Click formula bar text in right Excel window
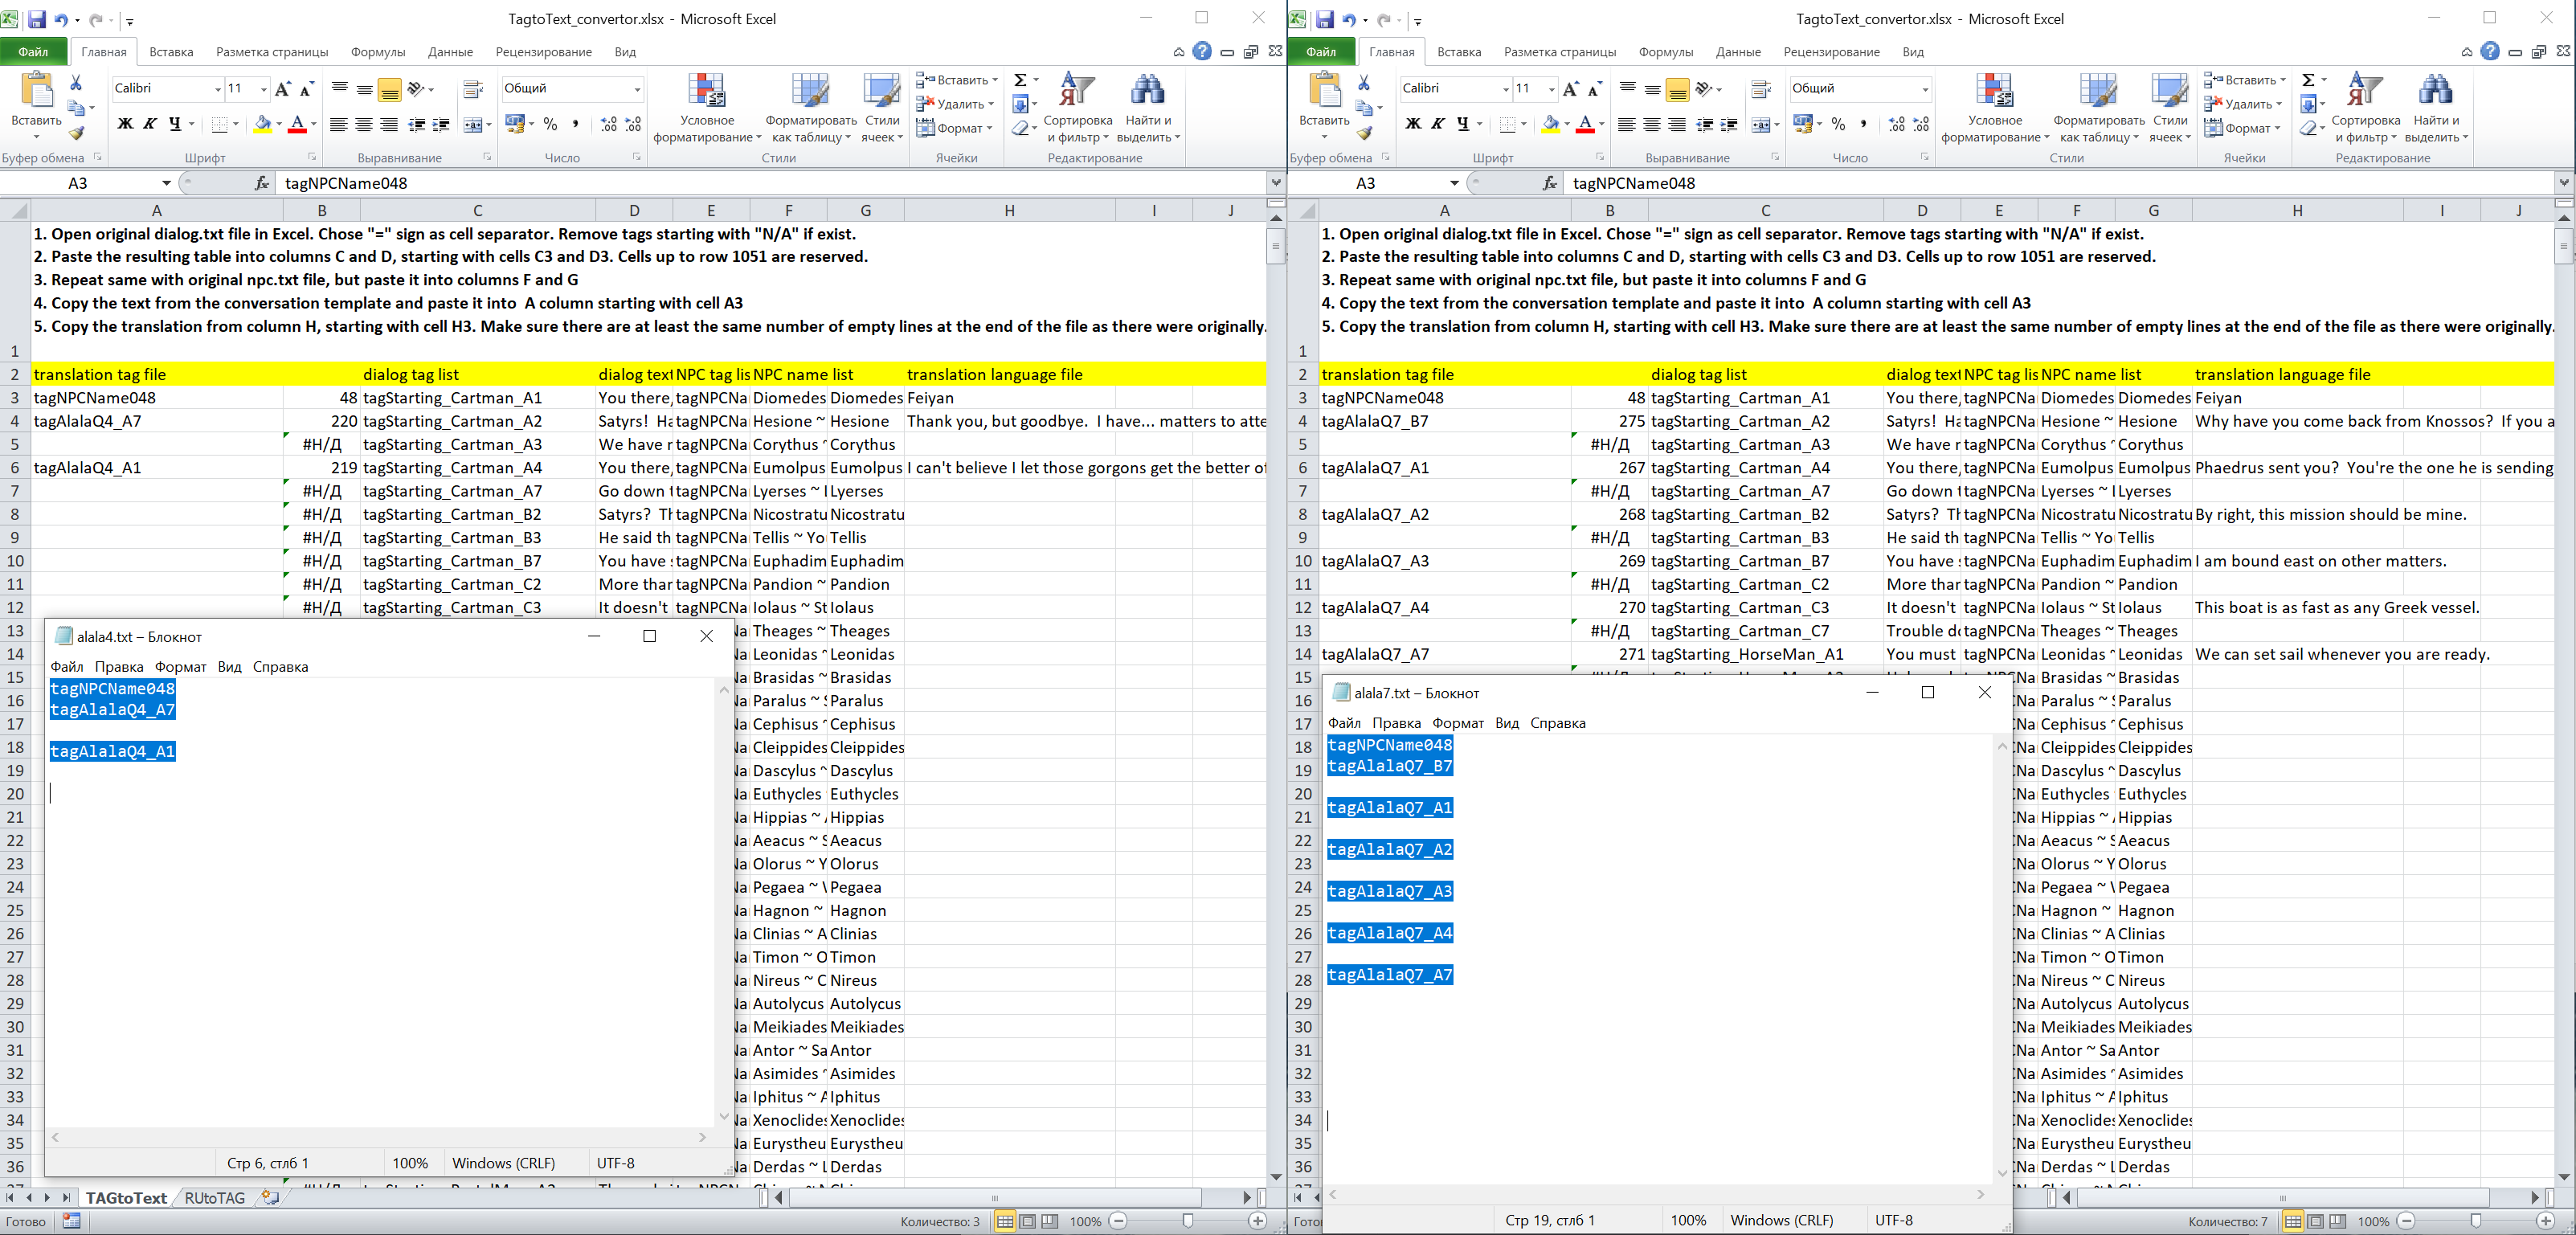This screenshot has height=1235, width=2576. [x=1634, y=183]
